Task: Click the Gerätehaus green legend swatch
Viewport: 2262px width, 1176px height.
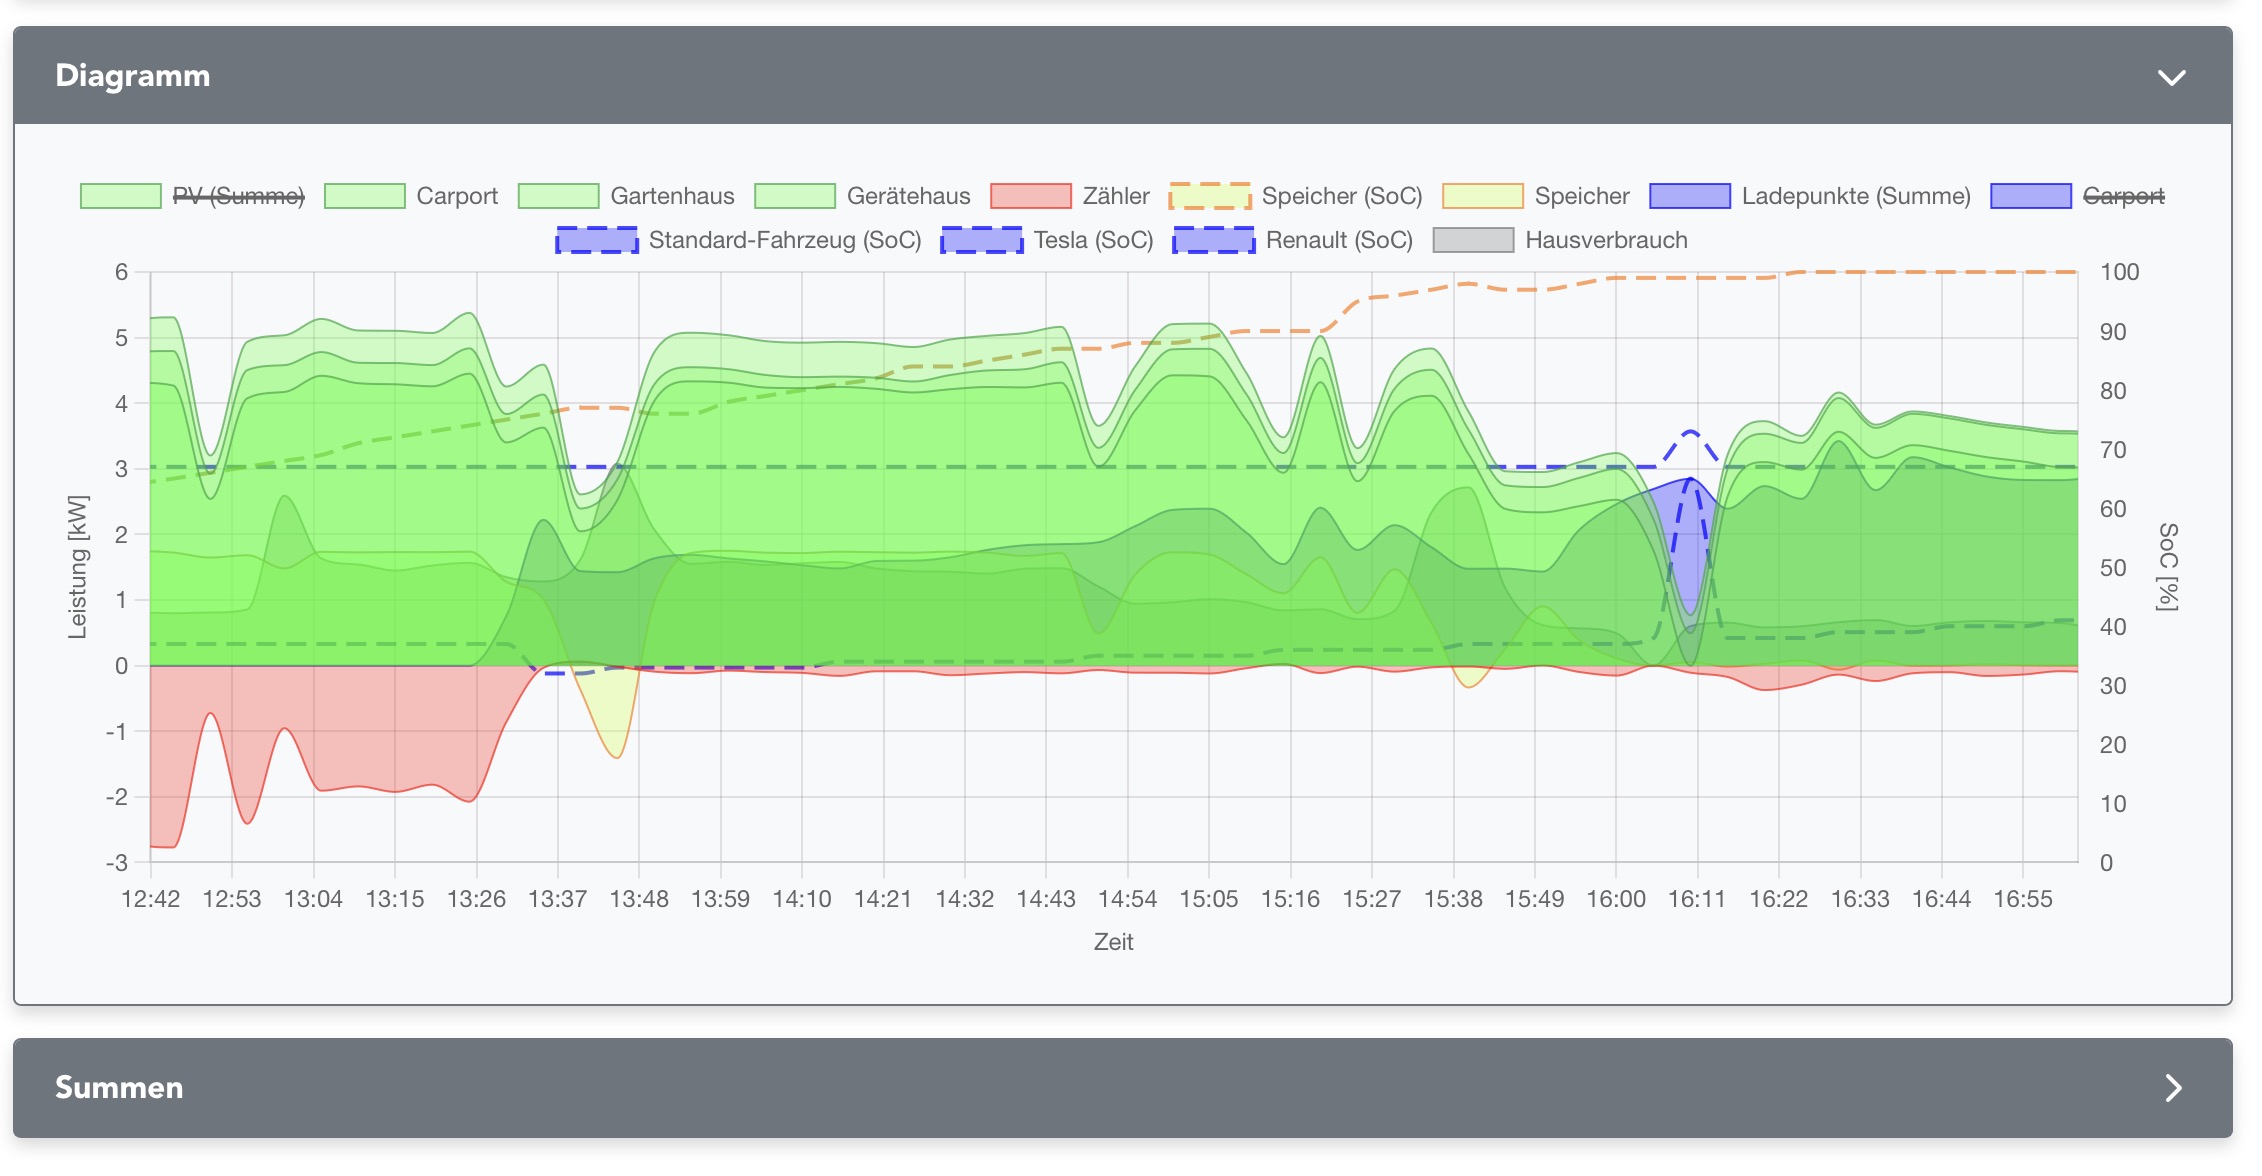Action: click(x=795, y=196)
